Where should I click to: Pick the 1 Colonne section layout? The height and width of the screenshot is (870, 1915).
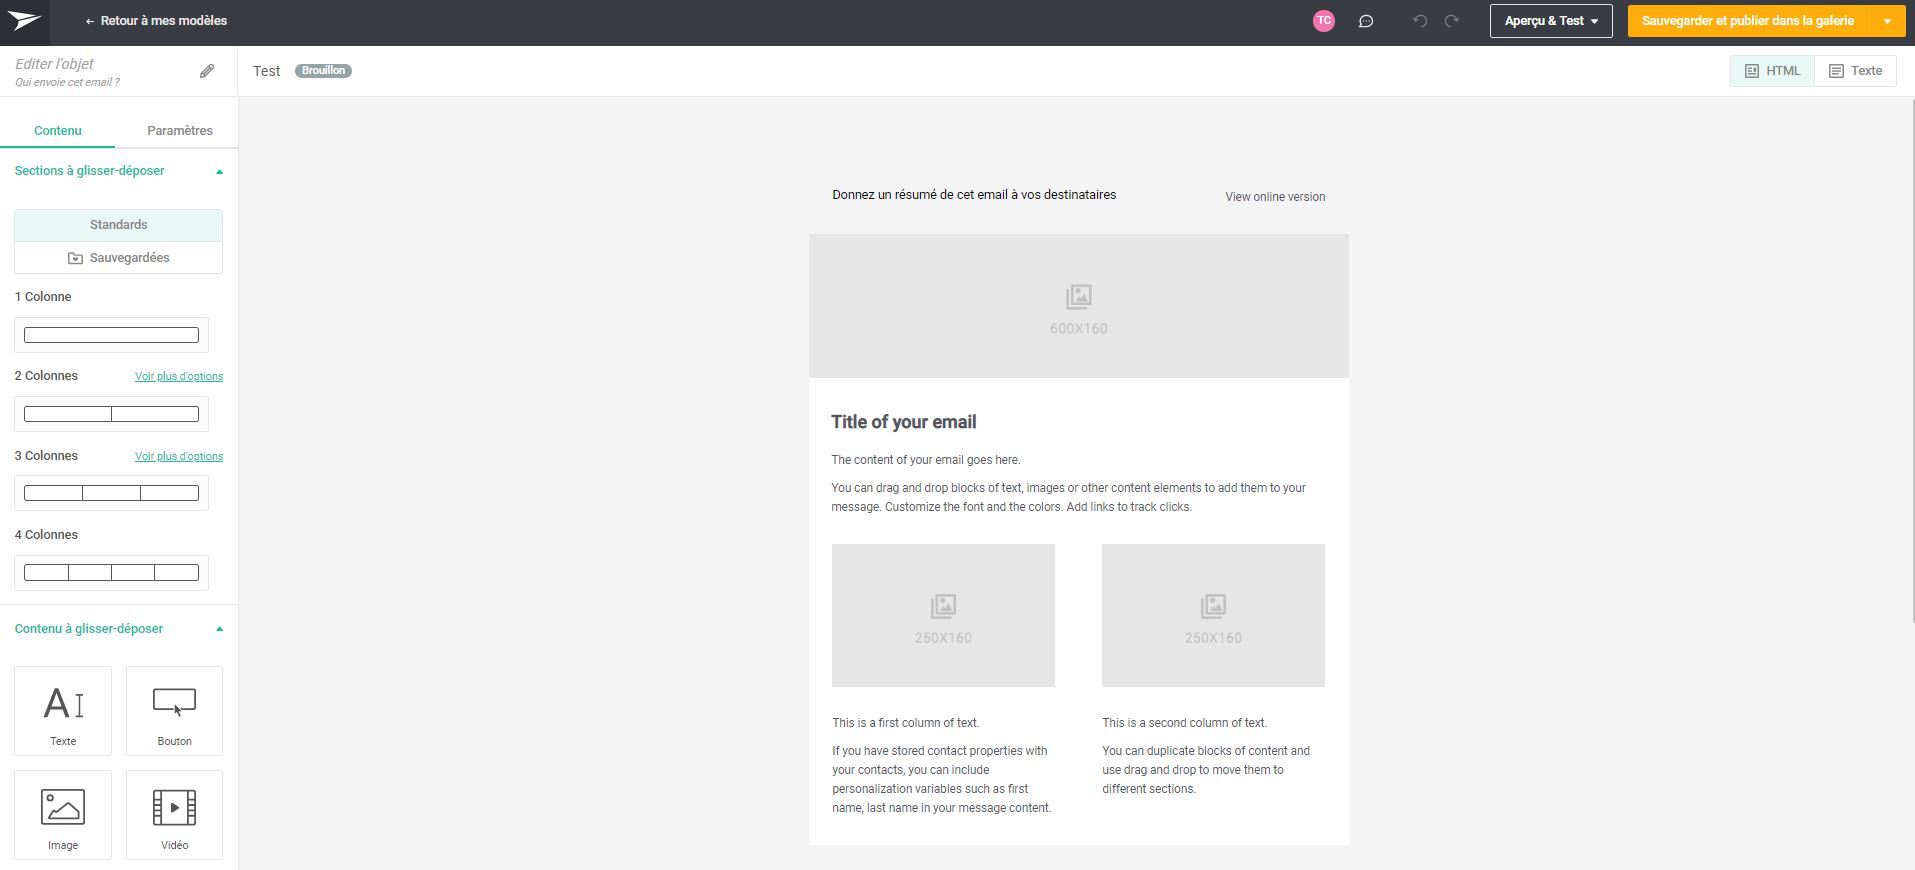point(111,335)
